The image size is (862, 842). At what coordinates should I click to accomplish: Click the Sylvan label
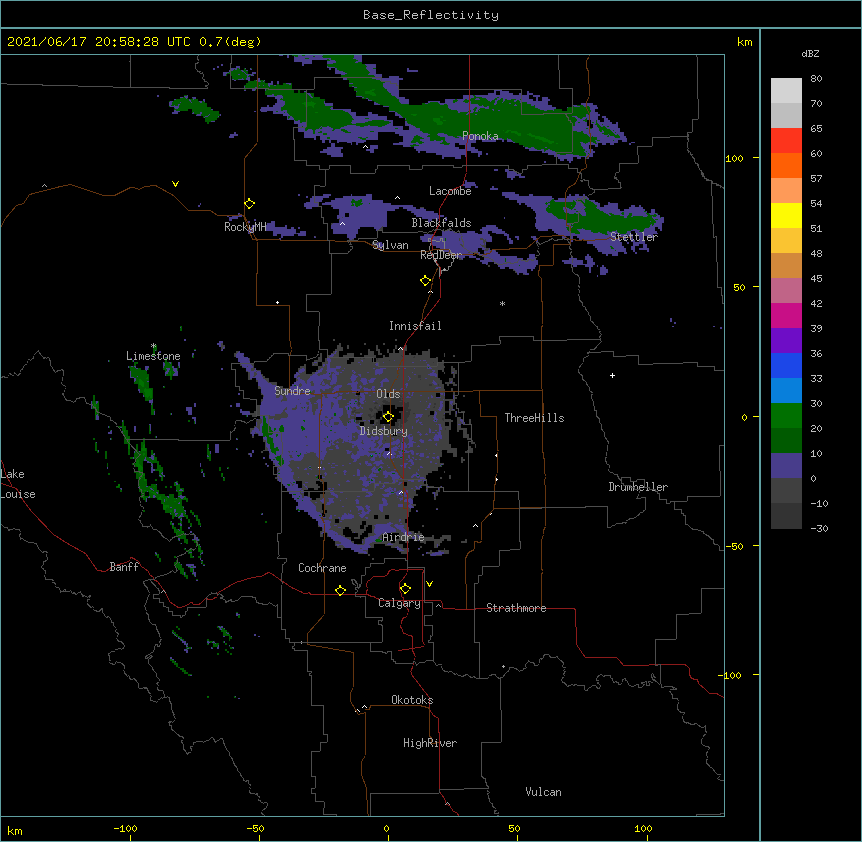[x=390, y=245]
